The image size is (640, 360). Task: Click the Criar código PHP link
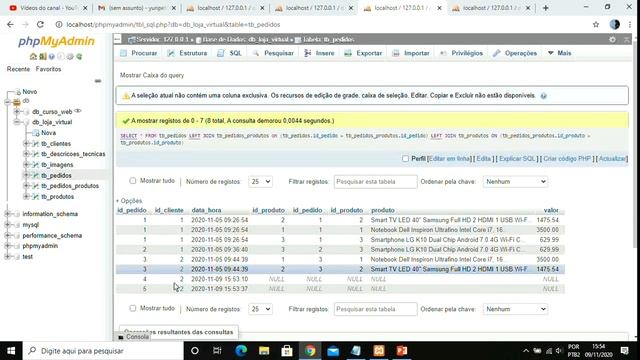pos(567,159)
